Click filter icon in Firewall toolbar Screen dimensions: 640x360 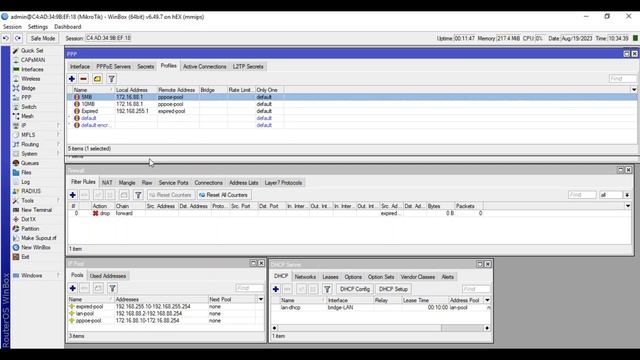[x=138, y=195]
